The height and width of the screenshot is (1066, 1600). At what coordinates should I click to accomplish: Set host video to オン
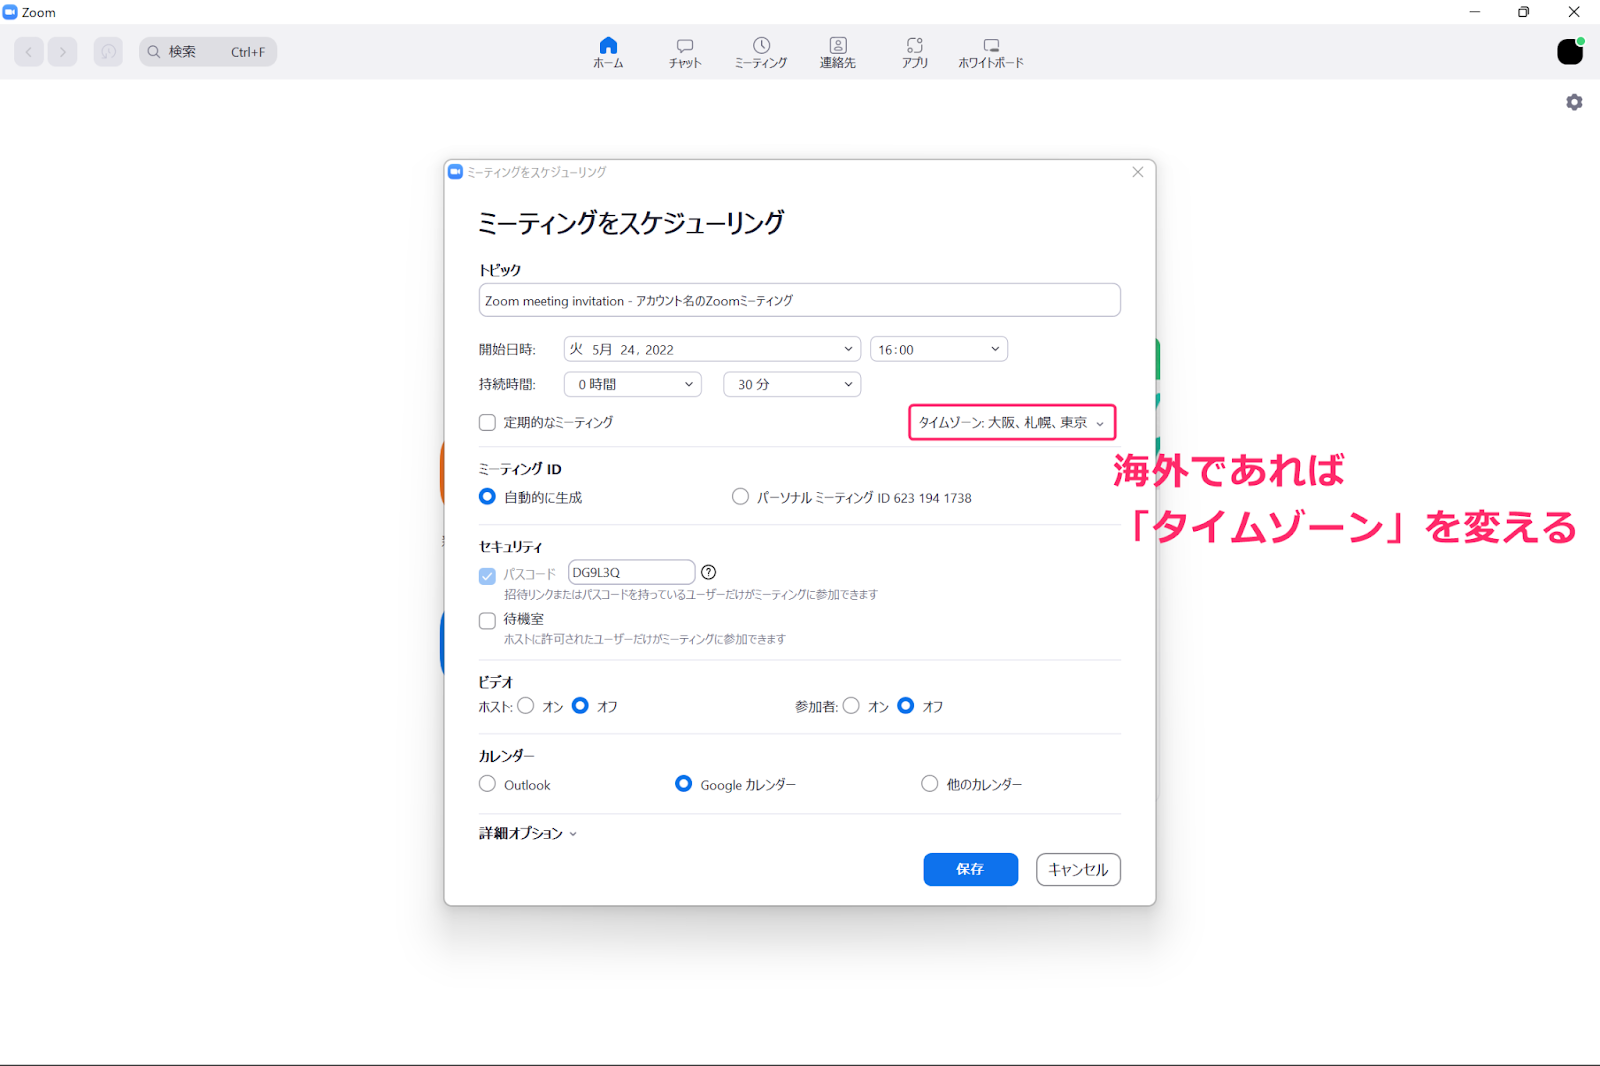click(526, 706)
